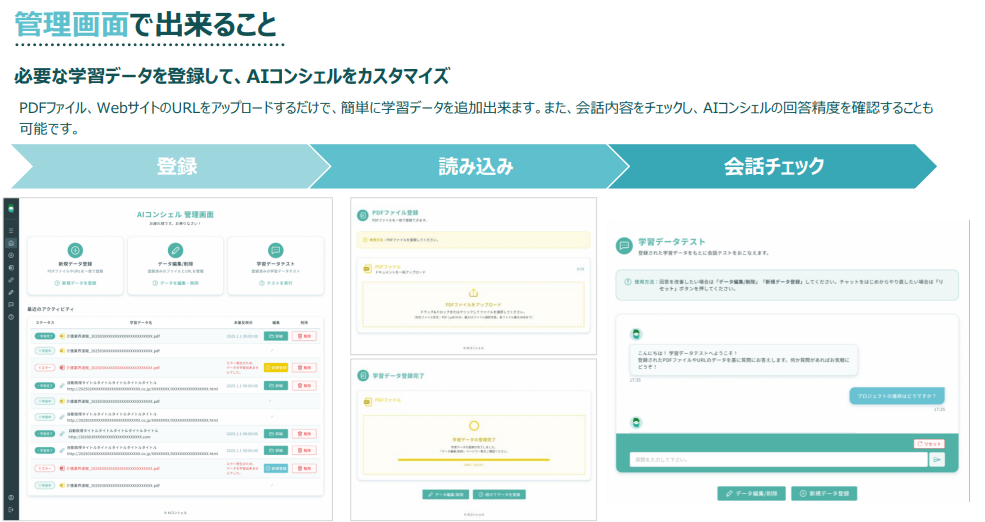The image size is (985, 522).
Task: Click the 登録 step arrow banner
Action: click(171, 166)
